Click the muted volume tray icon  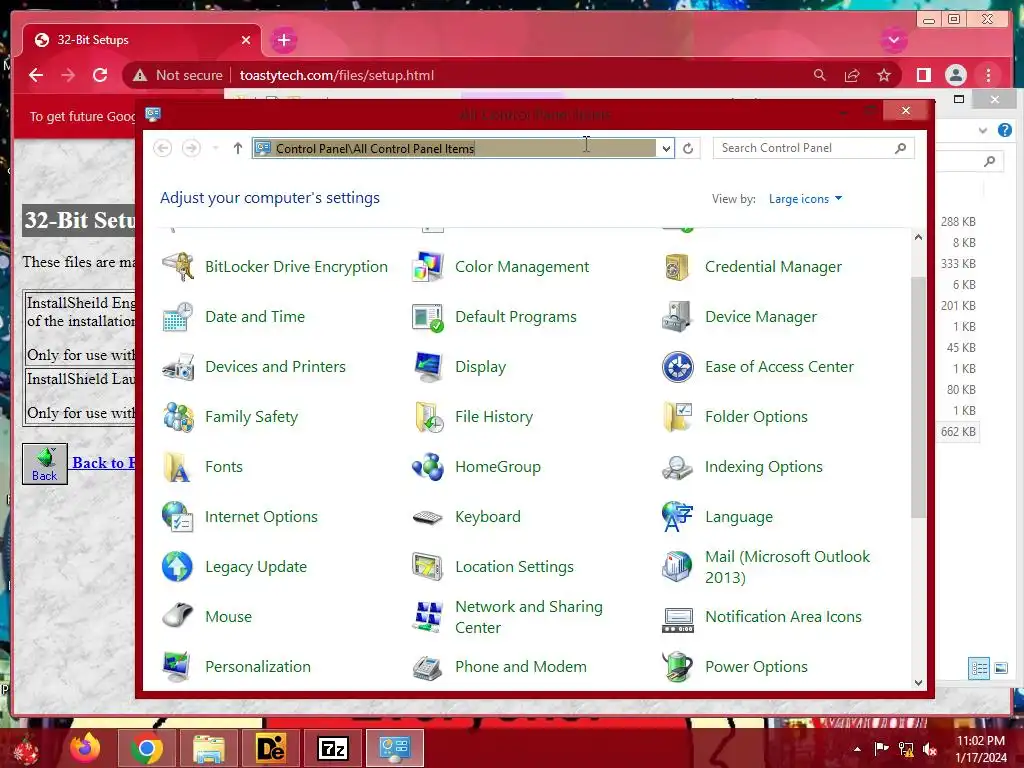pyautogui.click(x=930, y=749)
